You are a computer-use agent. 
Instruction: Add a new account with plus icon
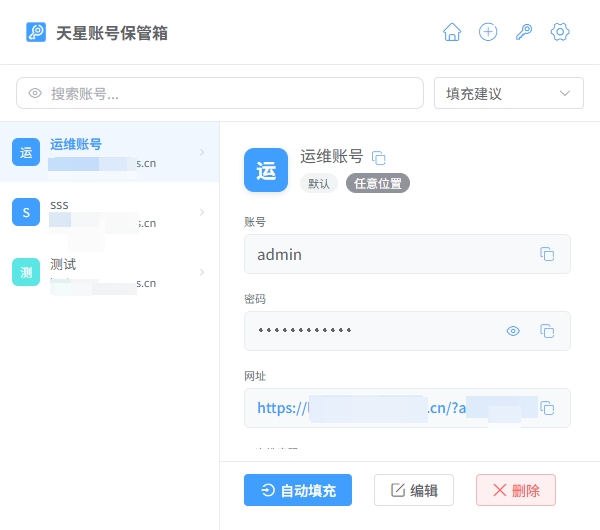click(x=488, y=32)
